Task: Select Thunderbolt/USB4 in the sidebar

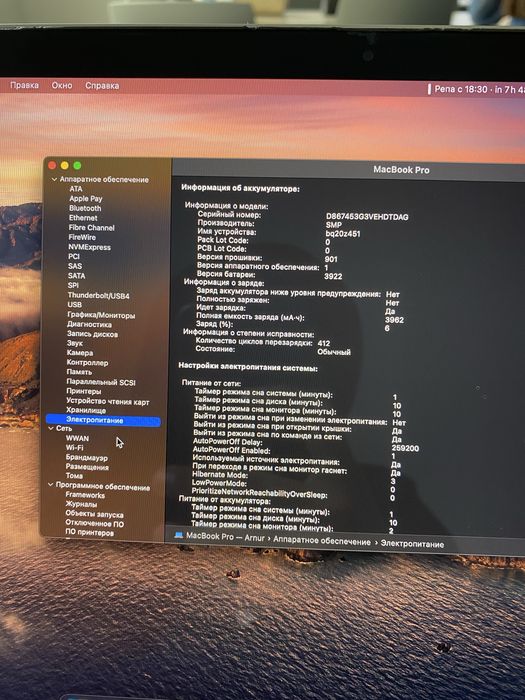Action: 98,296
